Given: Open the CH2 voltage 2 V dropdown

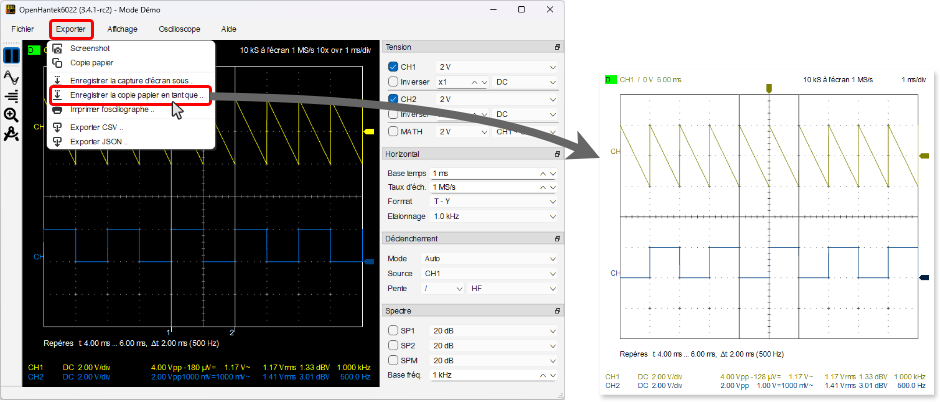Looking at the screenshot, I should tap(498, 99).
